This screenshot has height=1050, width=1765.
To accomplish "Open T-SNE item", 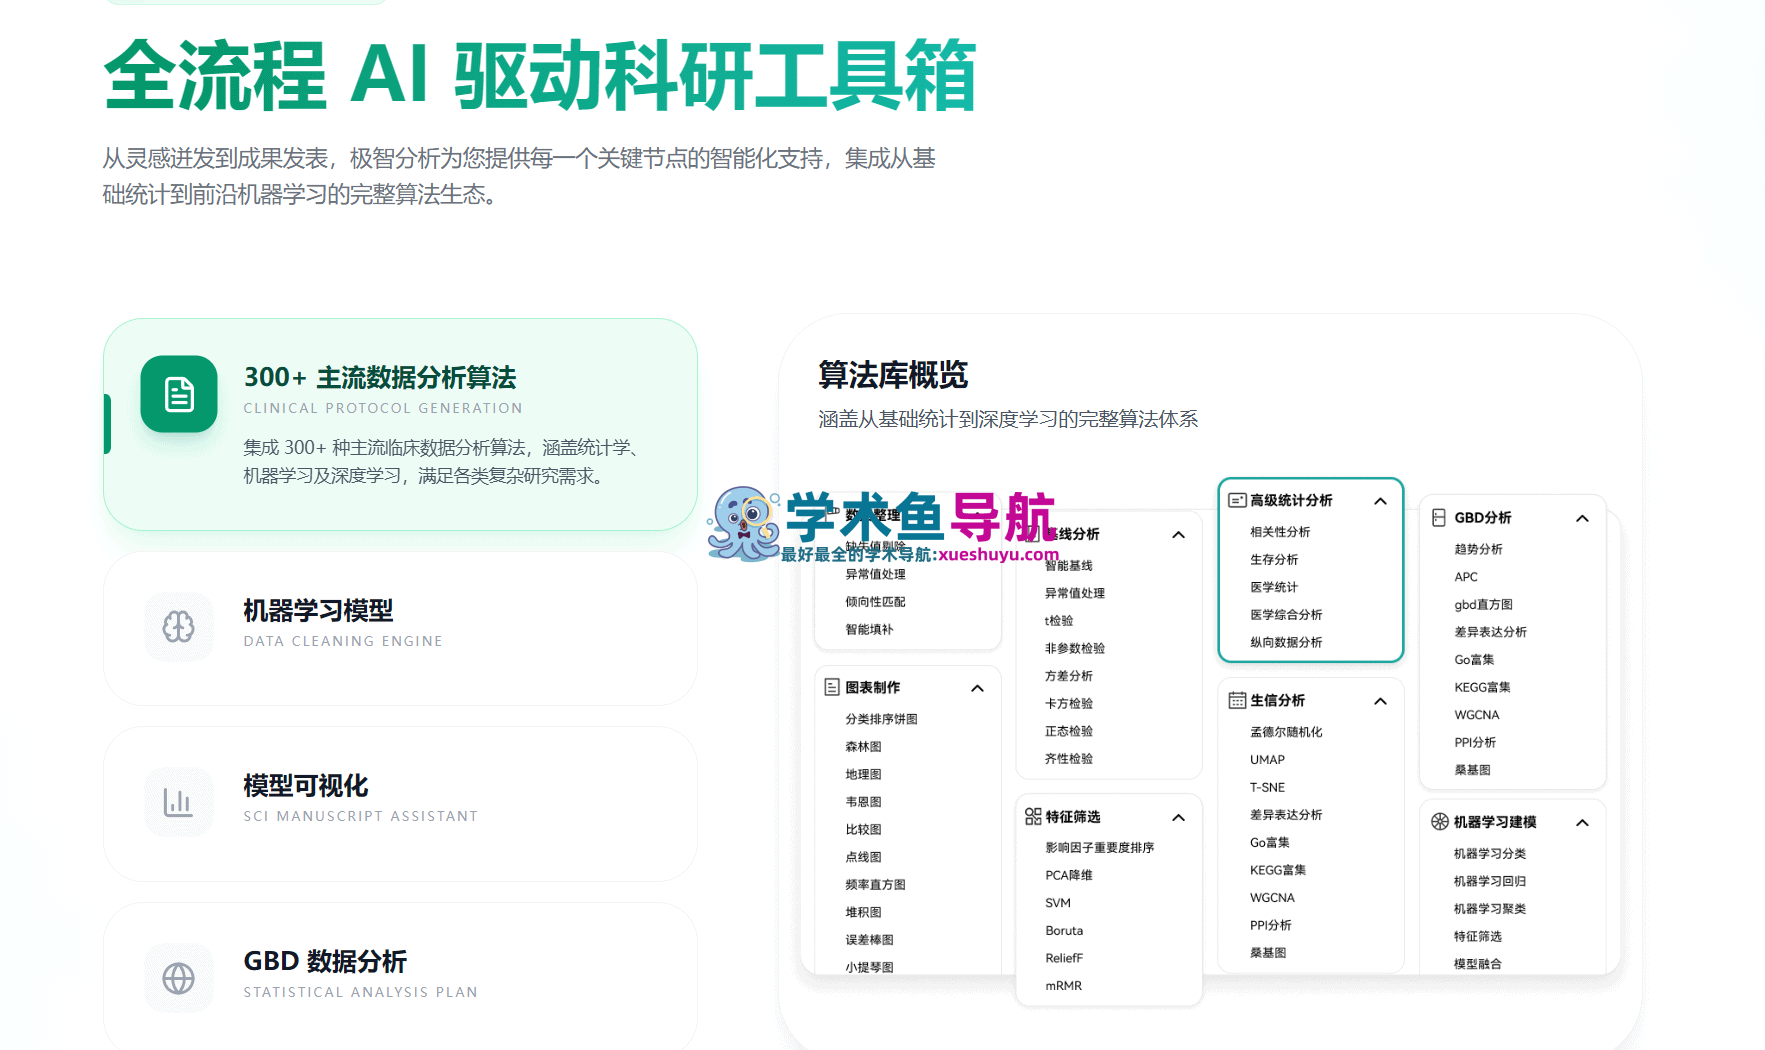I will 1267,787.
